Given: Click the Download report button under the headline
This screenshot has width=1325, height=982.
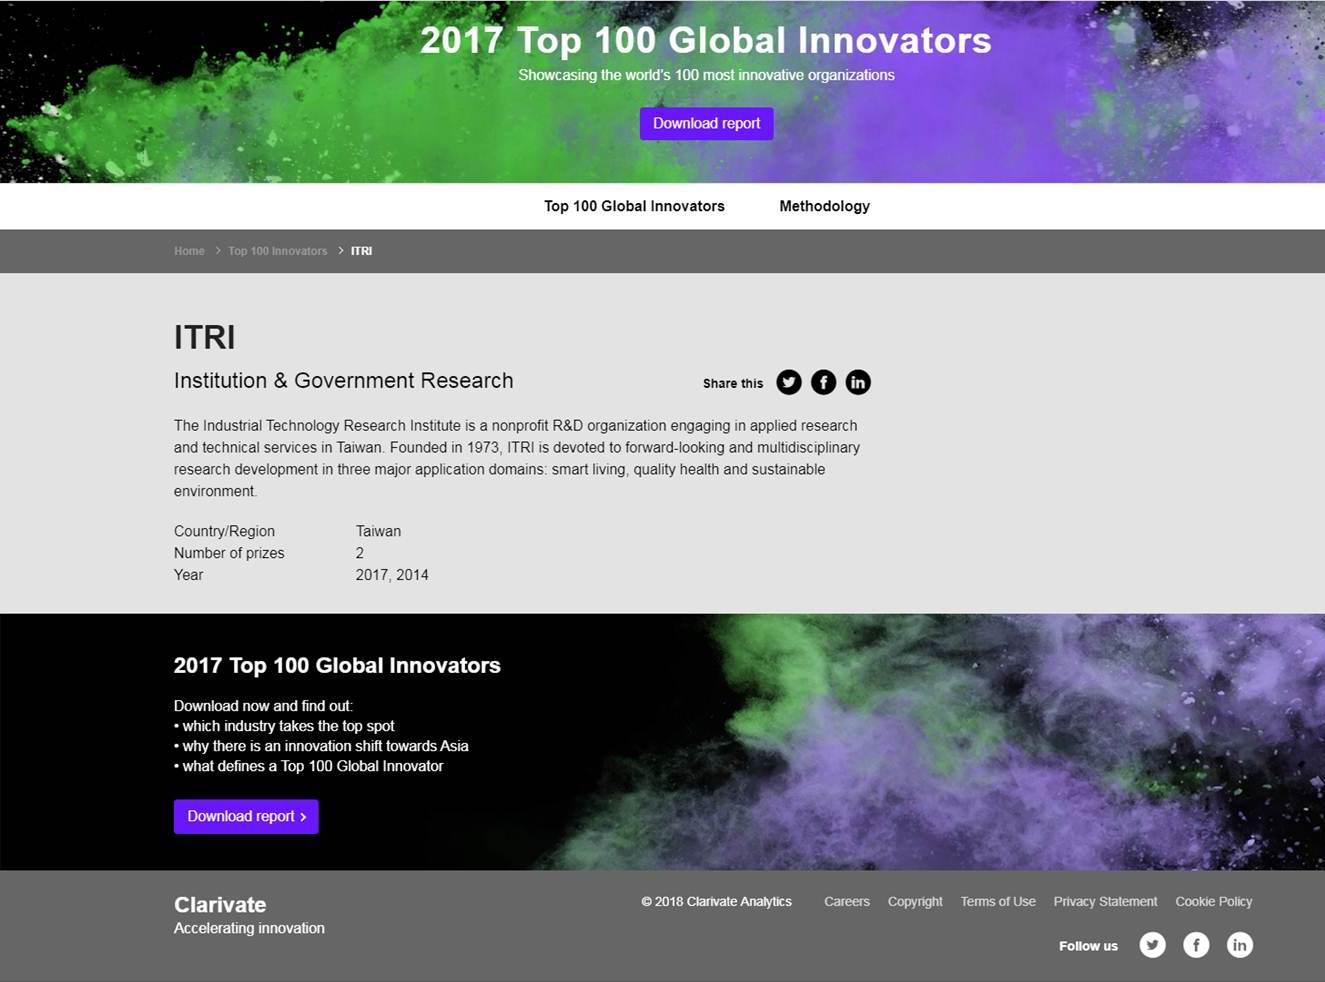Looking at the screenshot, I should tap(706, 123).
